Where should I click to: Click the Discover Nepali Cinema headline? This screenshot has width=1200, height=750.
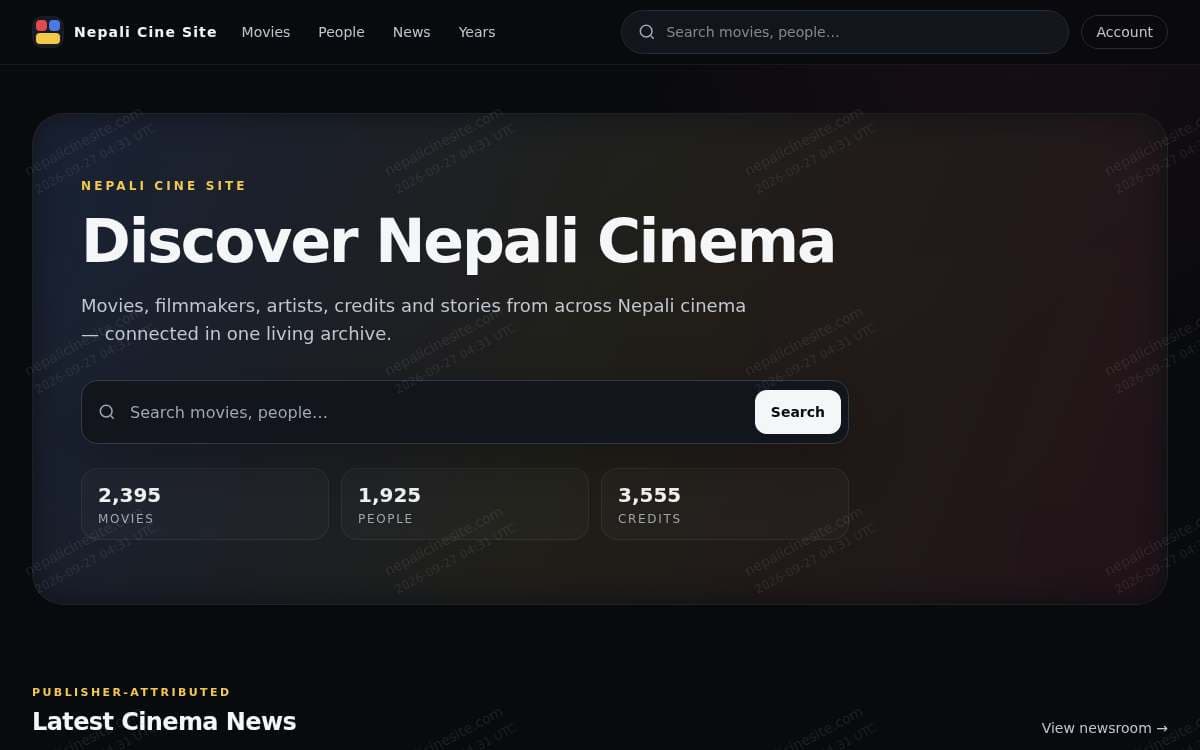pos(458,241)
